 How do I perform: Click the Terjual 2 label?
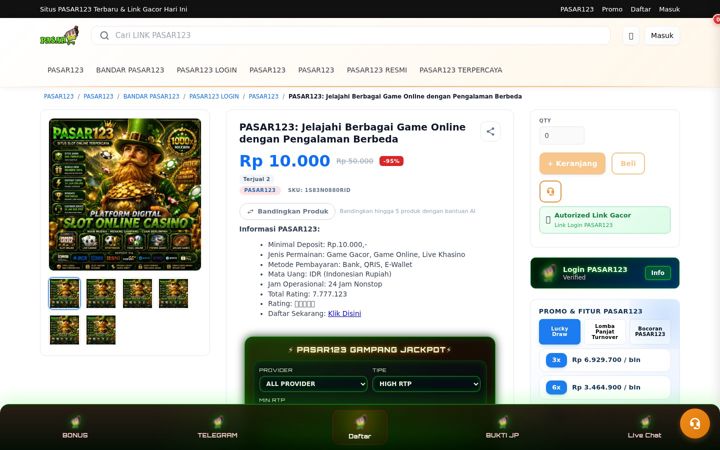256,179
